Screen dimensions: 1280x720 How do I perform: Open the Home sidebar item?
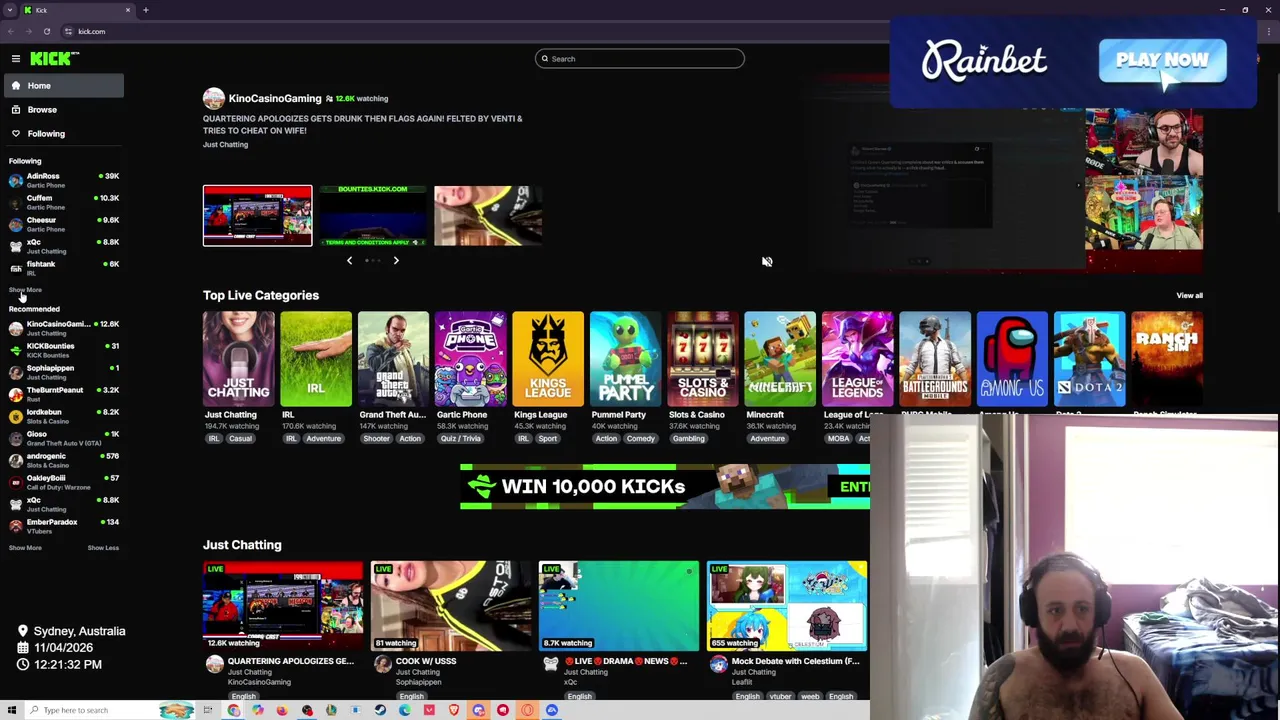(62, 86)
